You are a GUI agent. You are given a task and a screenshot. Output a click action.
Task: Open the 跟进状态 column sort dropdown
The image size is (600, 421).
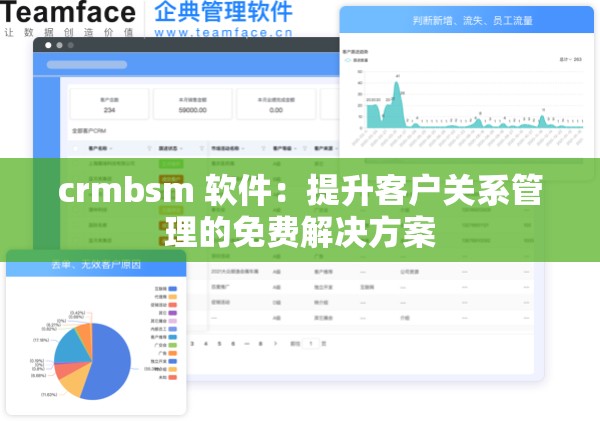coord(181,148)
